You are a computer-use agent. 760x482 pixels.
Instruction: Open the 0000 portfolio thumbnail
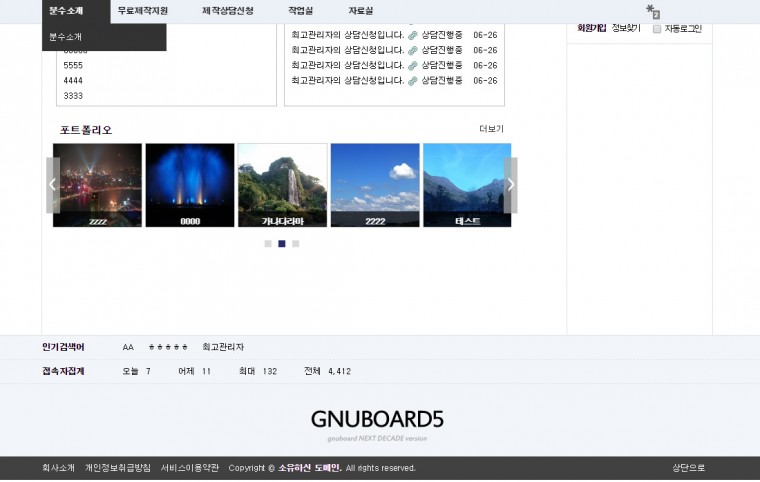coord(190,185)
